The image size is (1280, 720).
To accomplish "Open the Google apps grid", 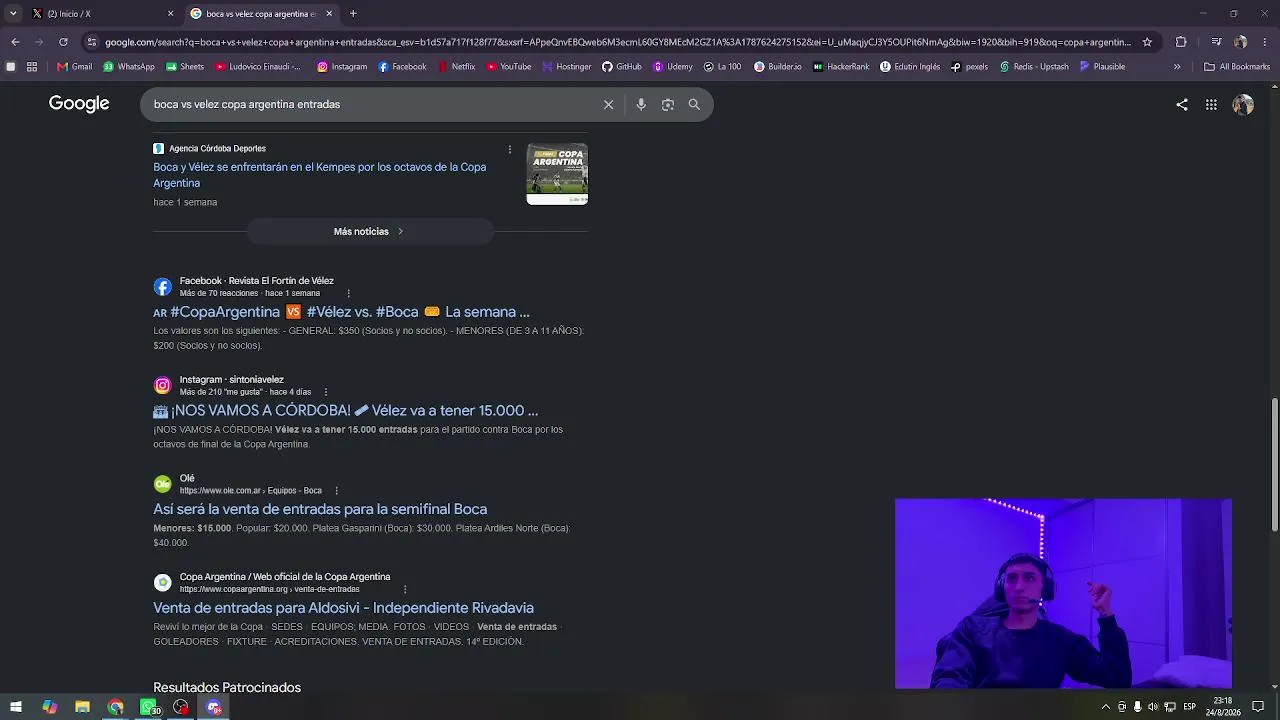I will (1211, 104).
